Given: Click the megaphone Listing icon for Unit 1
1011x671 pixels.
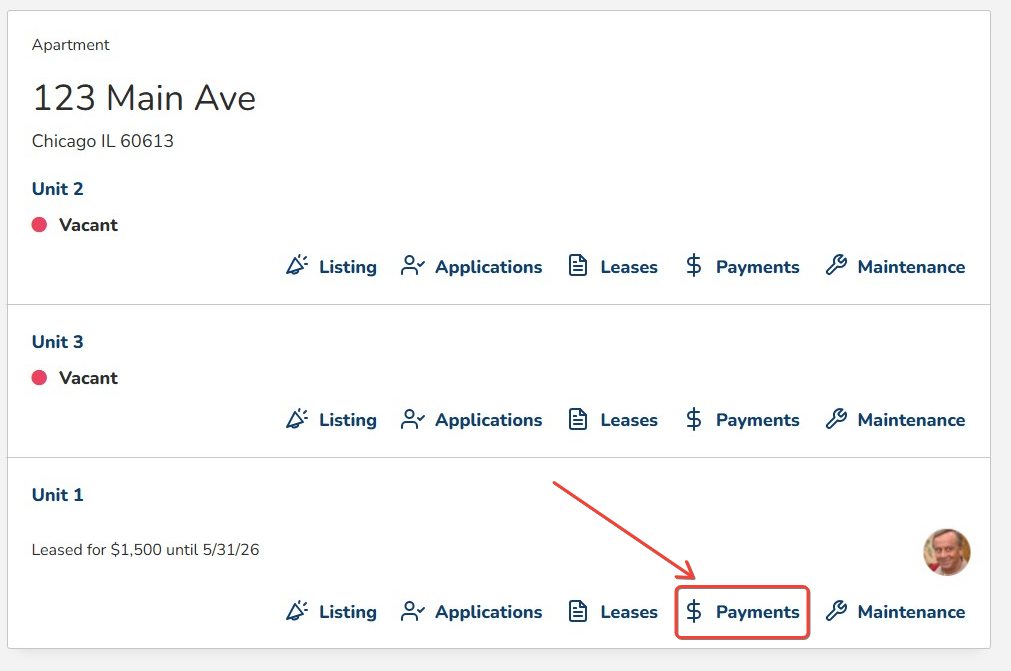Looking at the screenshot, I should (x=297, y=611).
